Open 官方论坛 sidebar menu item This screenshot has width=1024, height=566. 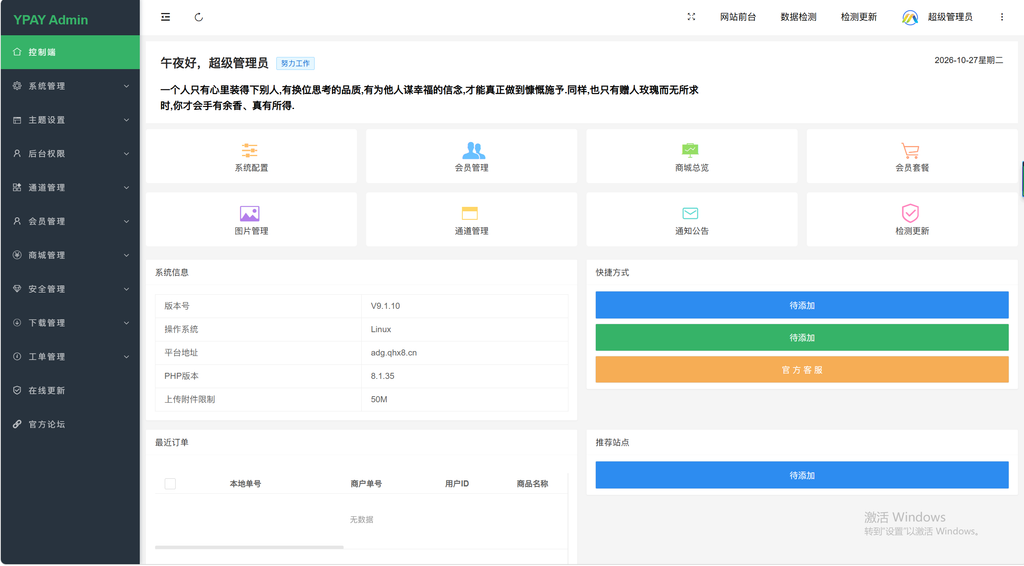pyautogui.click(x=70, y=424)
